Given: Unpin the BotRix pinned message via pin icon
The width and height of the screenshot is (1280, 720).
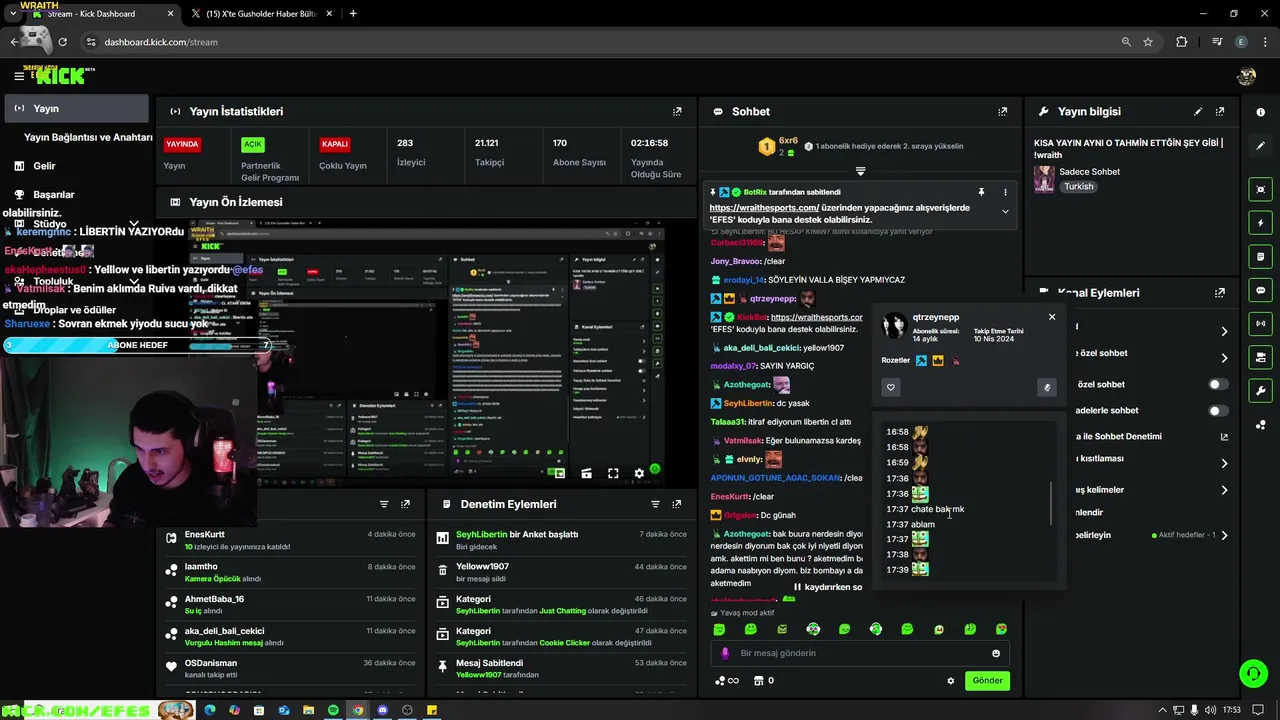Looking at the screenshot, I should [981, 192].
